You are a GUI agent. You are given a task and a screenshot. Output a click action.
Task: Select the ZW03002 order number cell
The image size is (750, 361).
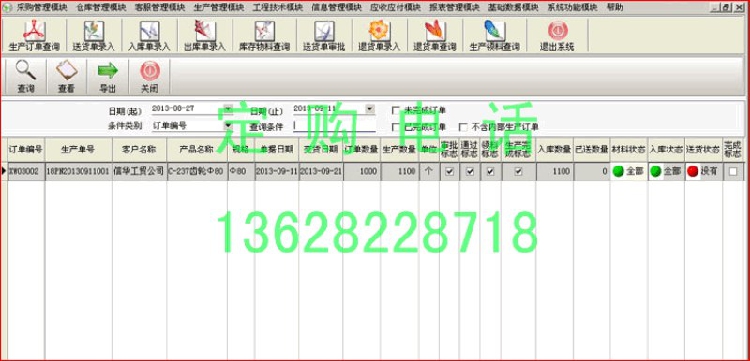pyautogui.click(x=26, y=172)
